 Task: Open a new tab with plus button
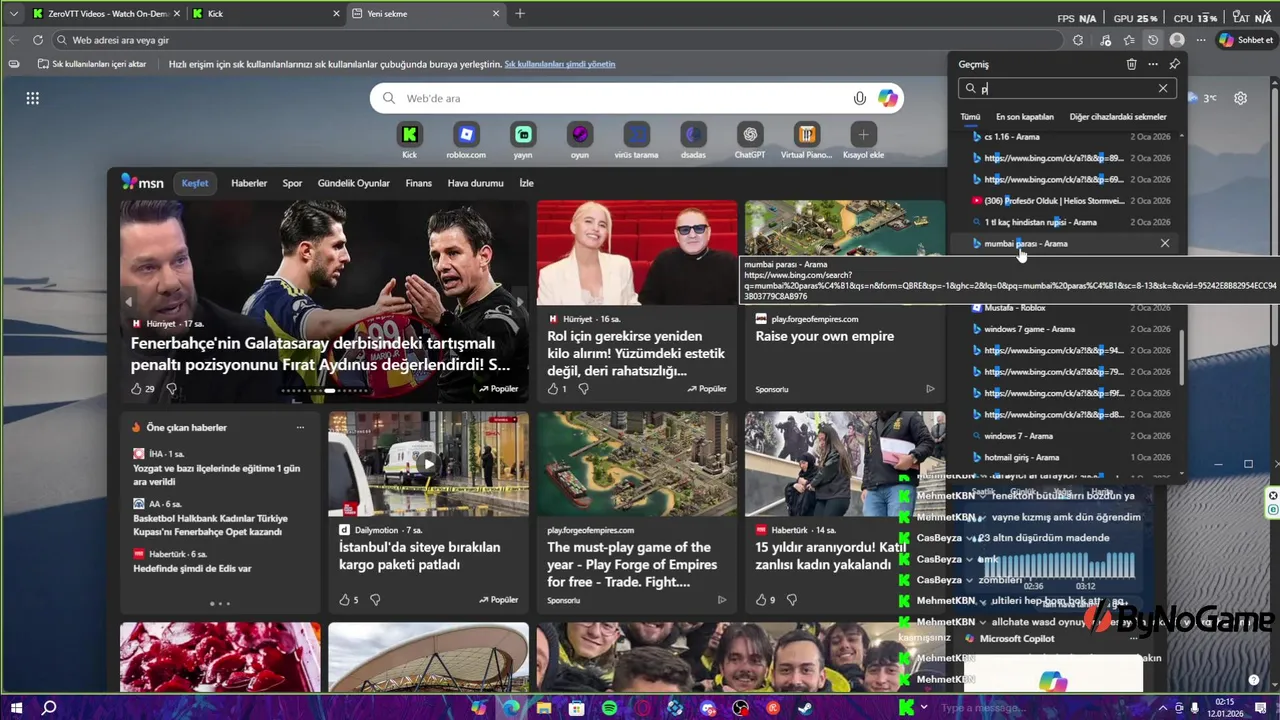[520, 14]
